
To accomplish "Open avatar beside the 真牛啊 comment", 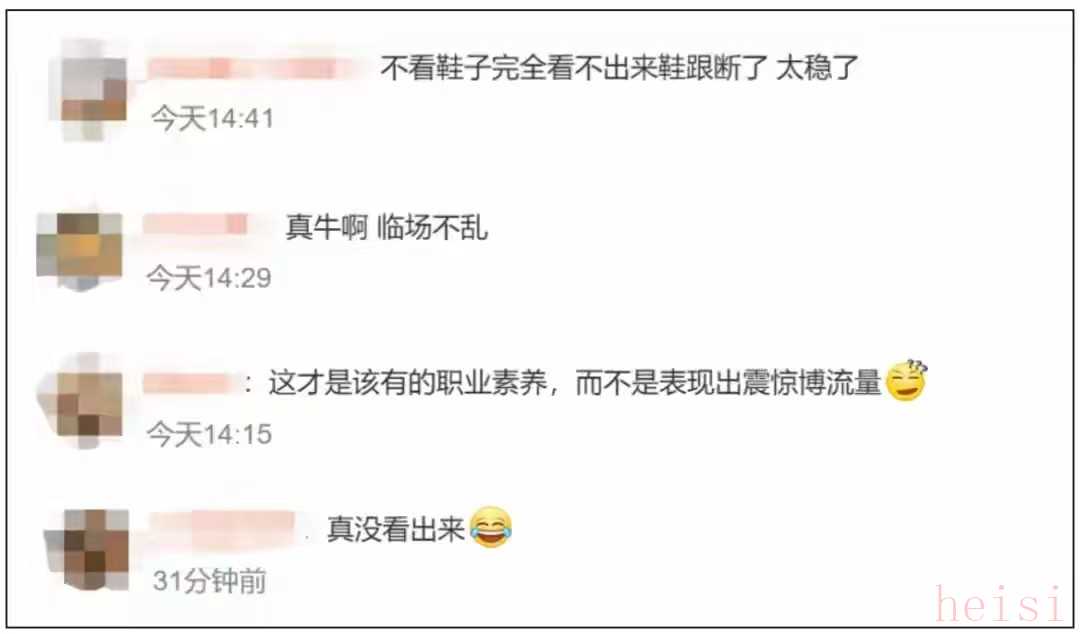I will 81,251.
